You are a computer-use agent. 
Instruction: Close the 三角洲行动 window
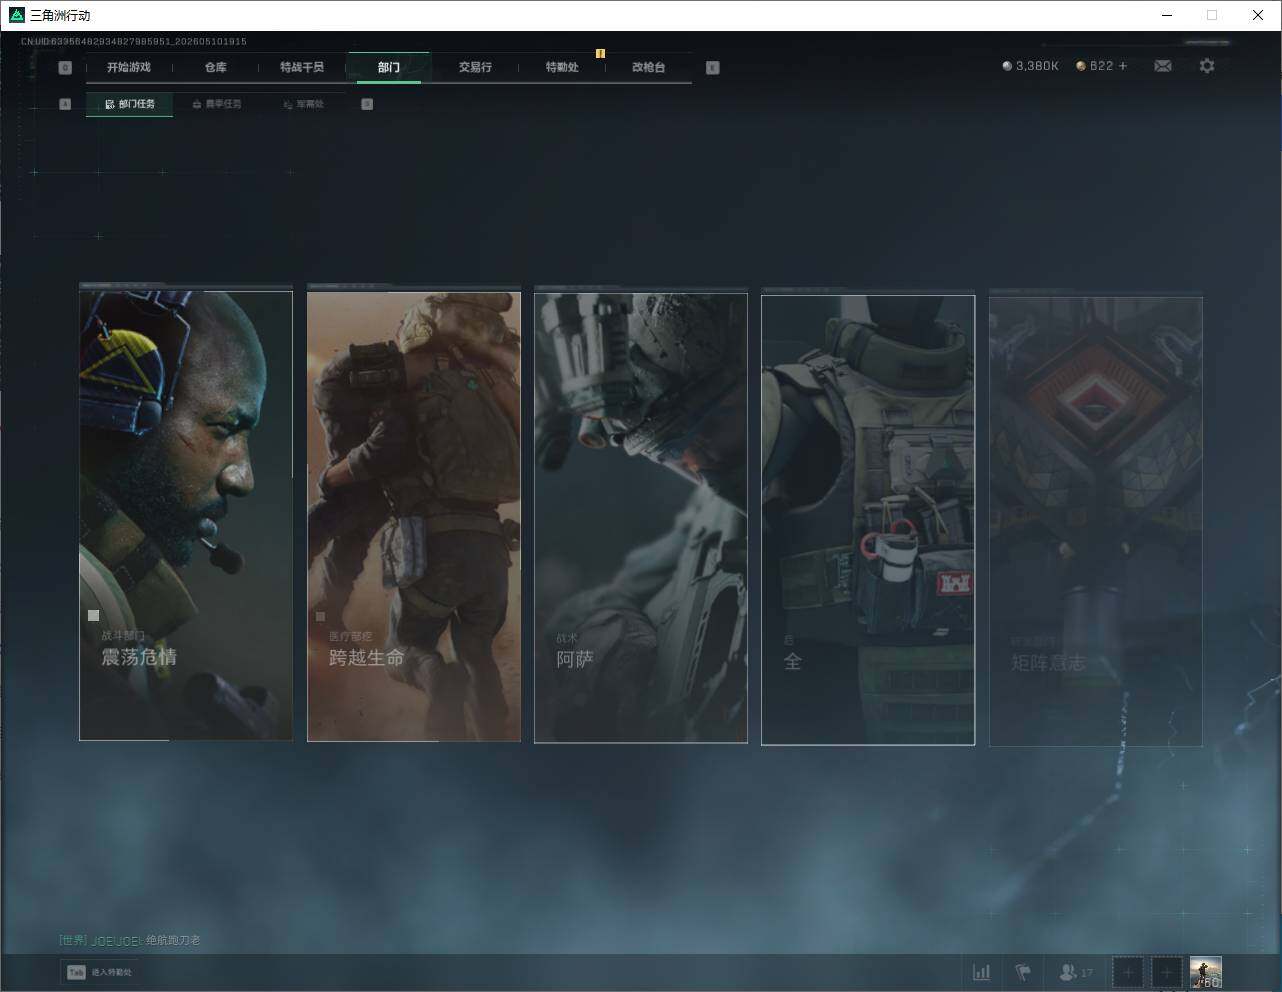point(1258,15)
